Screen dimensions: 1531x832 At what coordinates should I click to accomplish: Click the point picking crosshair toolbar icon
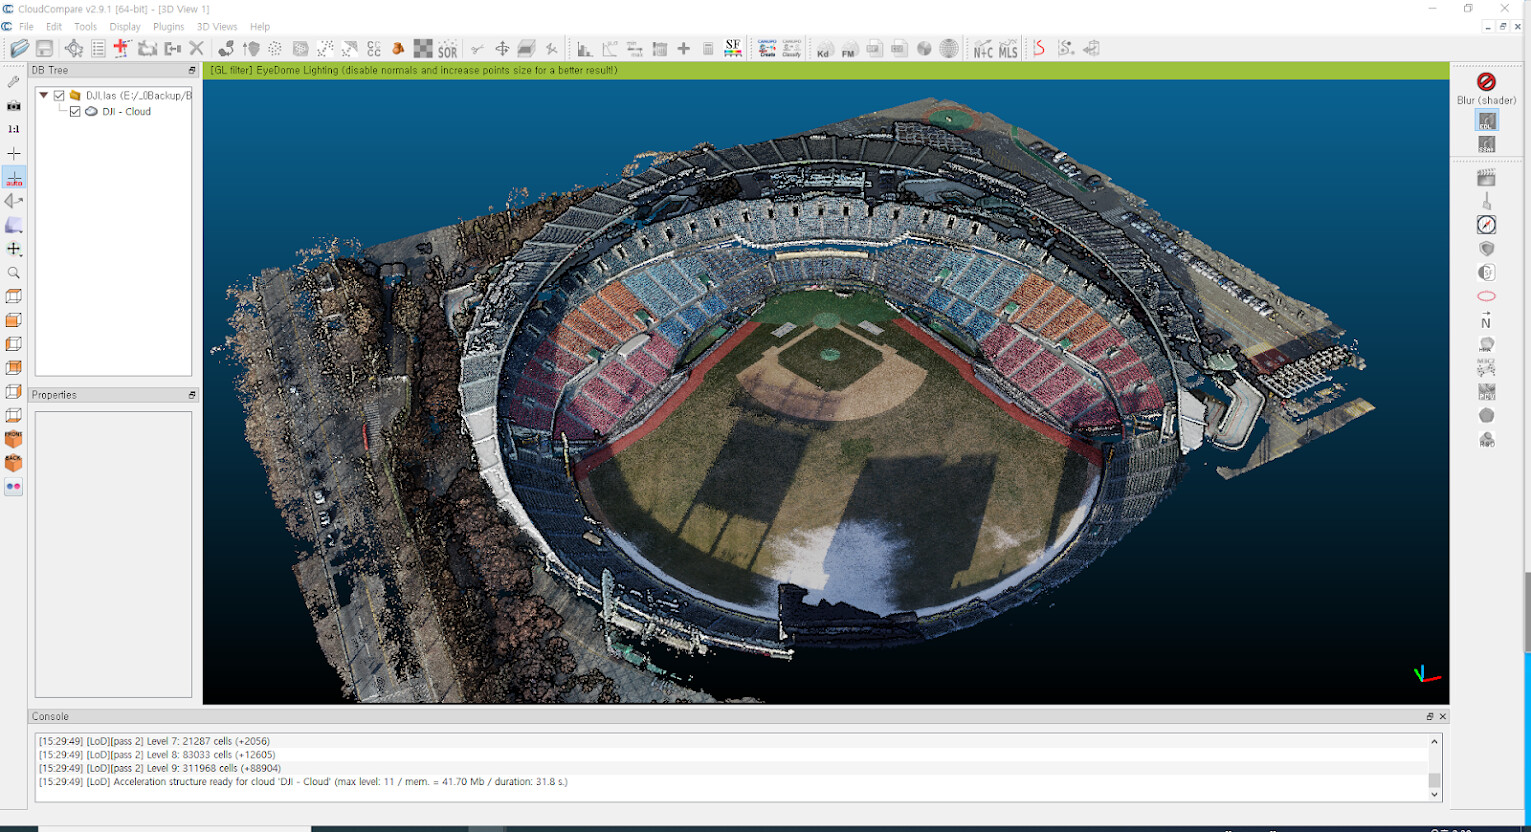pos(74,48)
